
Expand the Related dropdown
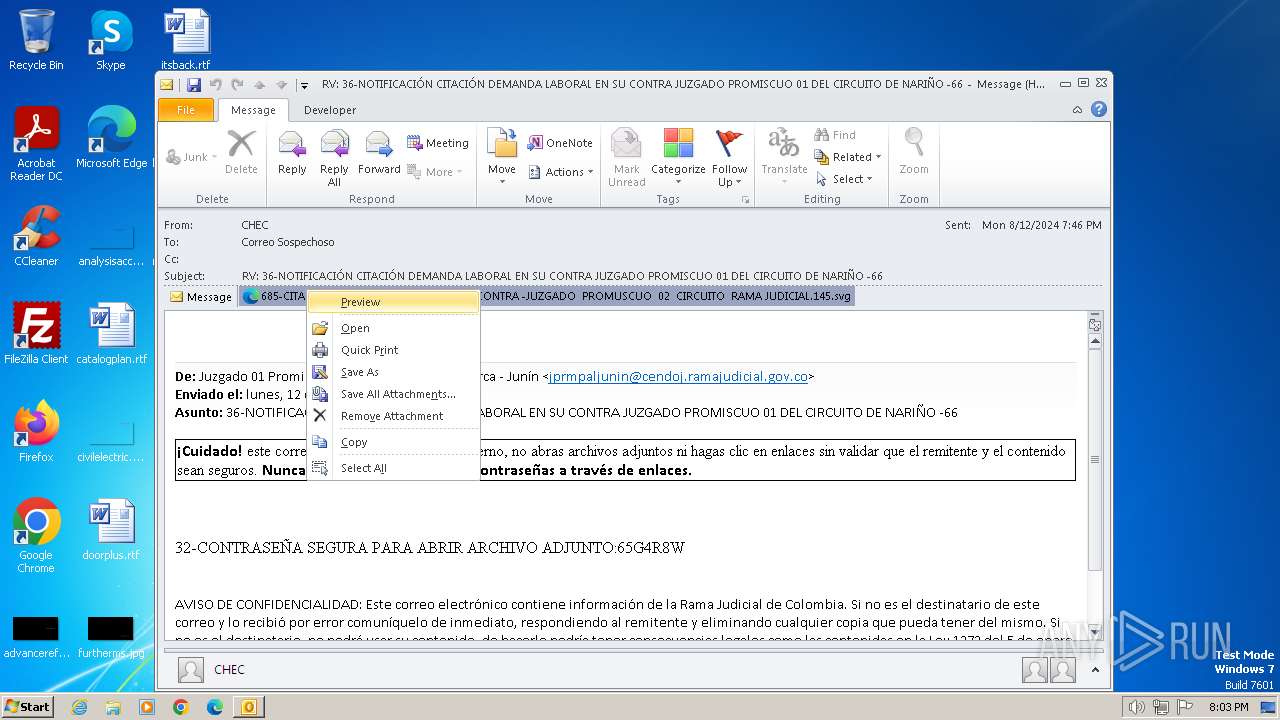click(x=849, y=157)
